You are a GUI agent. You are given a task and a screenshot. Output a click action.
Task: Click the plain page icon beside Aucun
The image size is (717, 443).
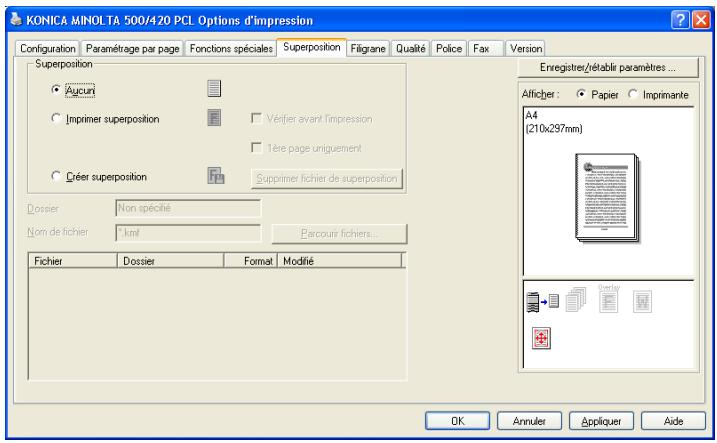(x=214, y=89)
